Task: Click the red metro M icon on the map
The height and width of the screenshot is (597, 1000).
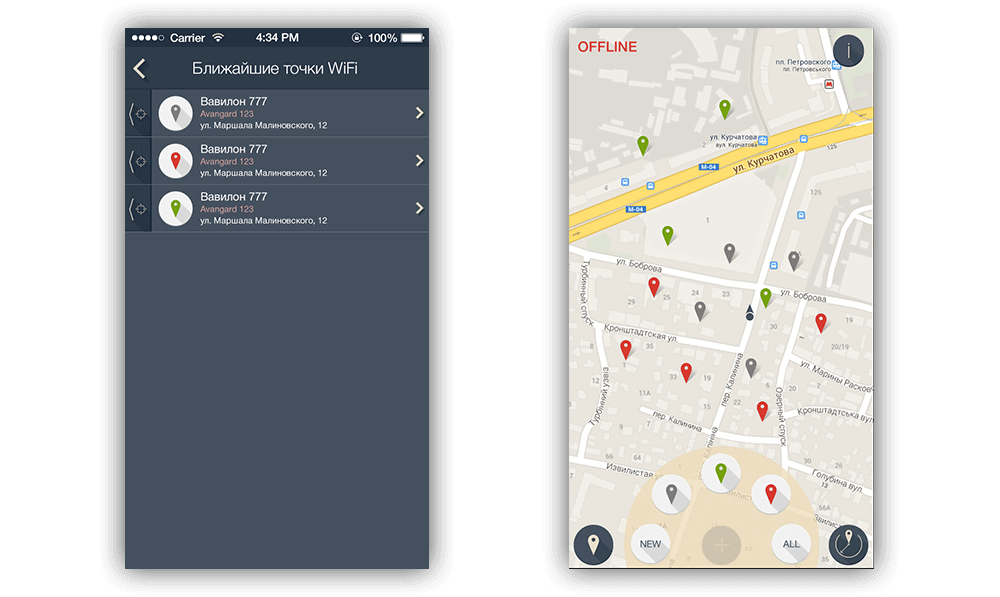Action: coord(828,84)
